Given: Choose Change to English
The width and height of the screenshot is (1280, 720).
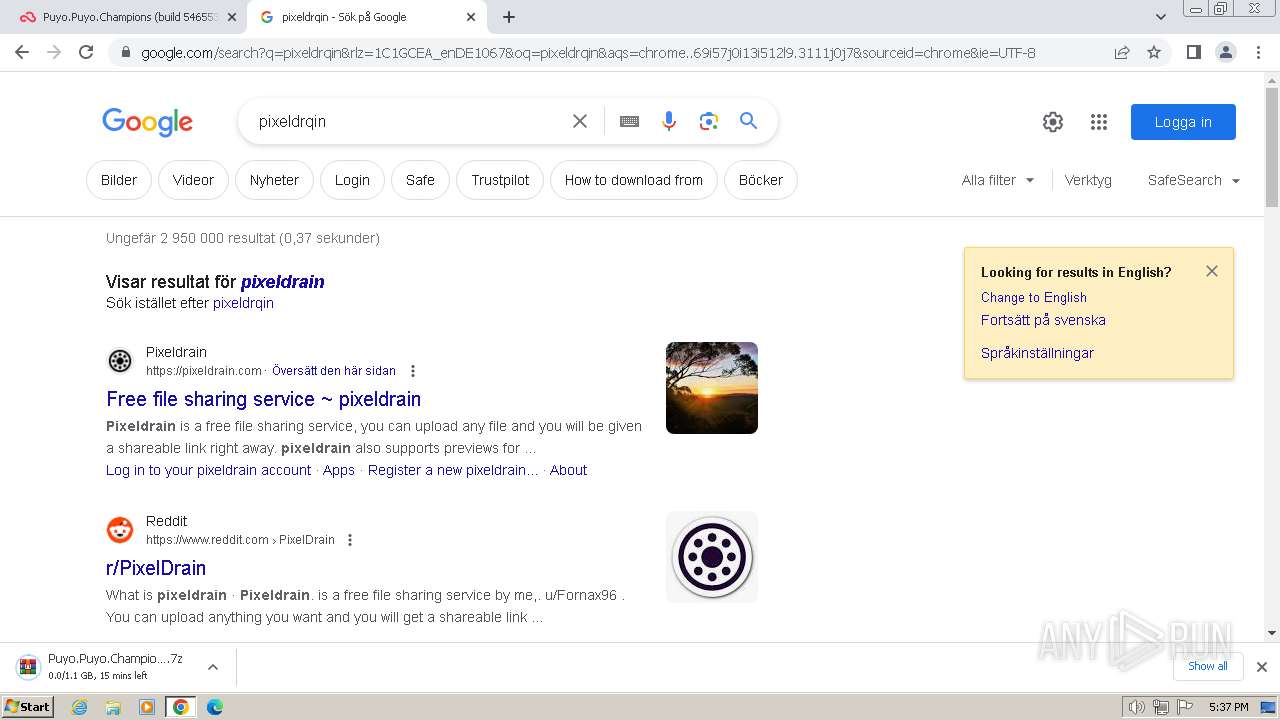Looking at the screenshot, I should (x=1034, y=297).
